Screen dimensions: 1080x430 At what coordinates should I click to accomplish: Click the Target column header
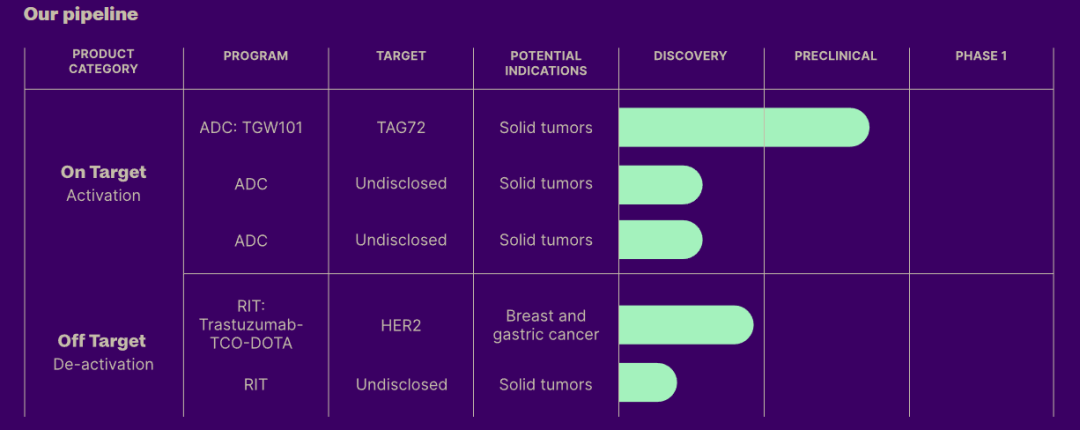tap(400, 56)
